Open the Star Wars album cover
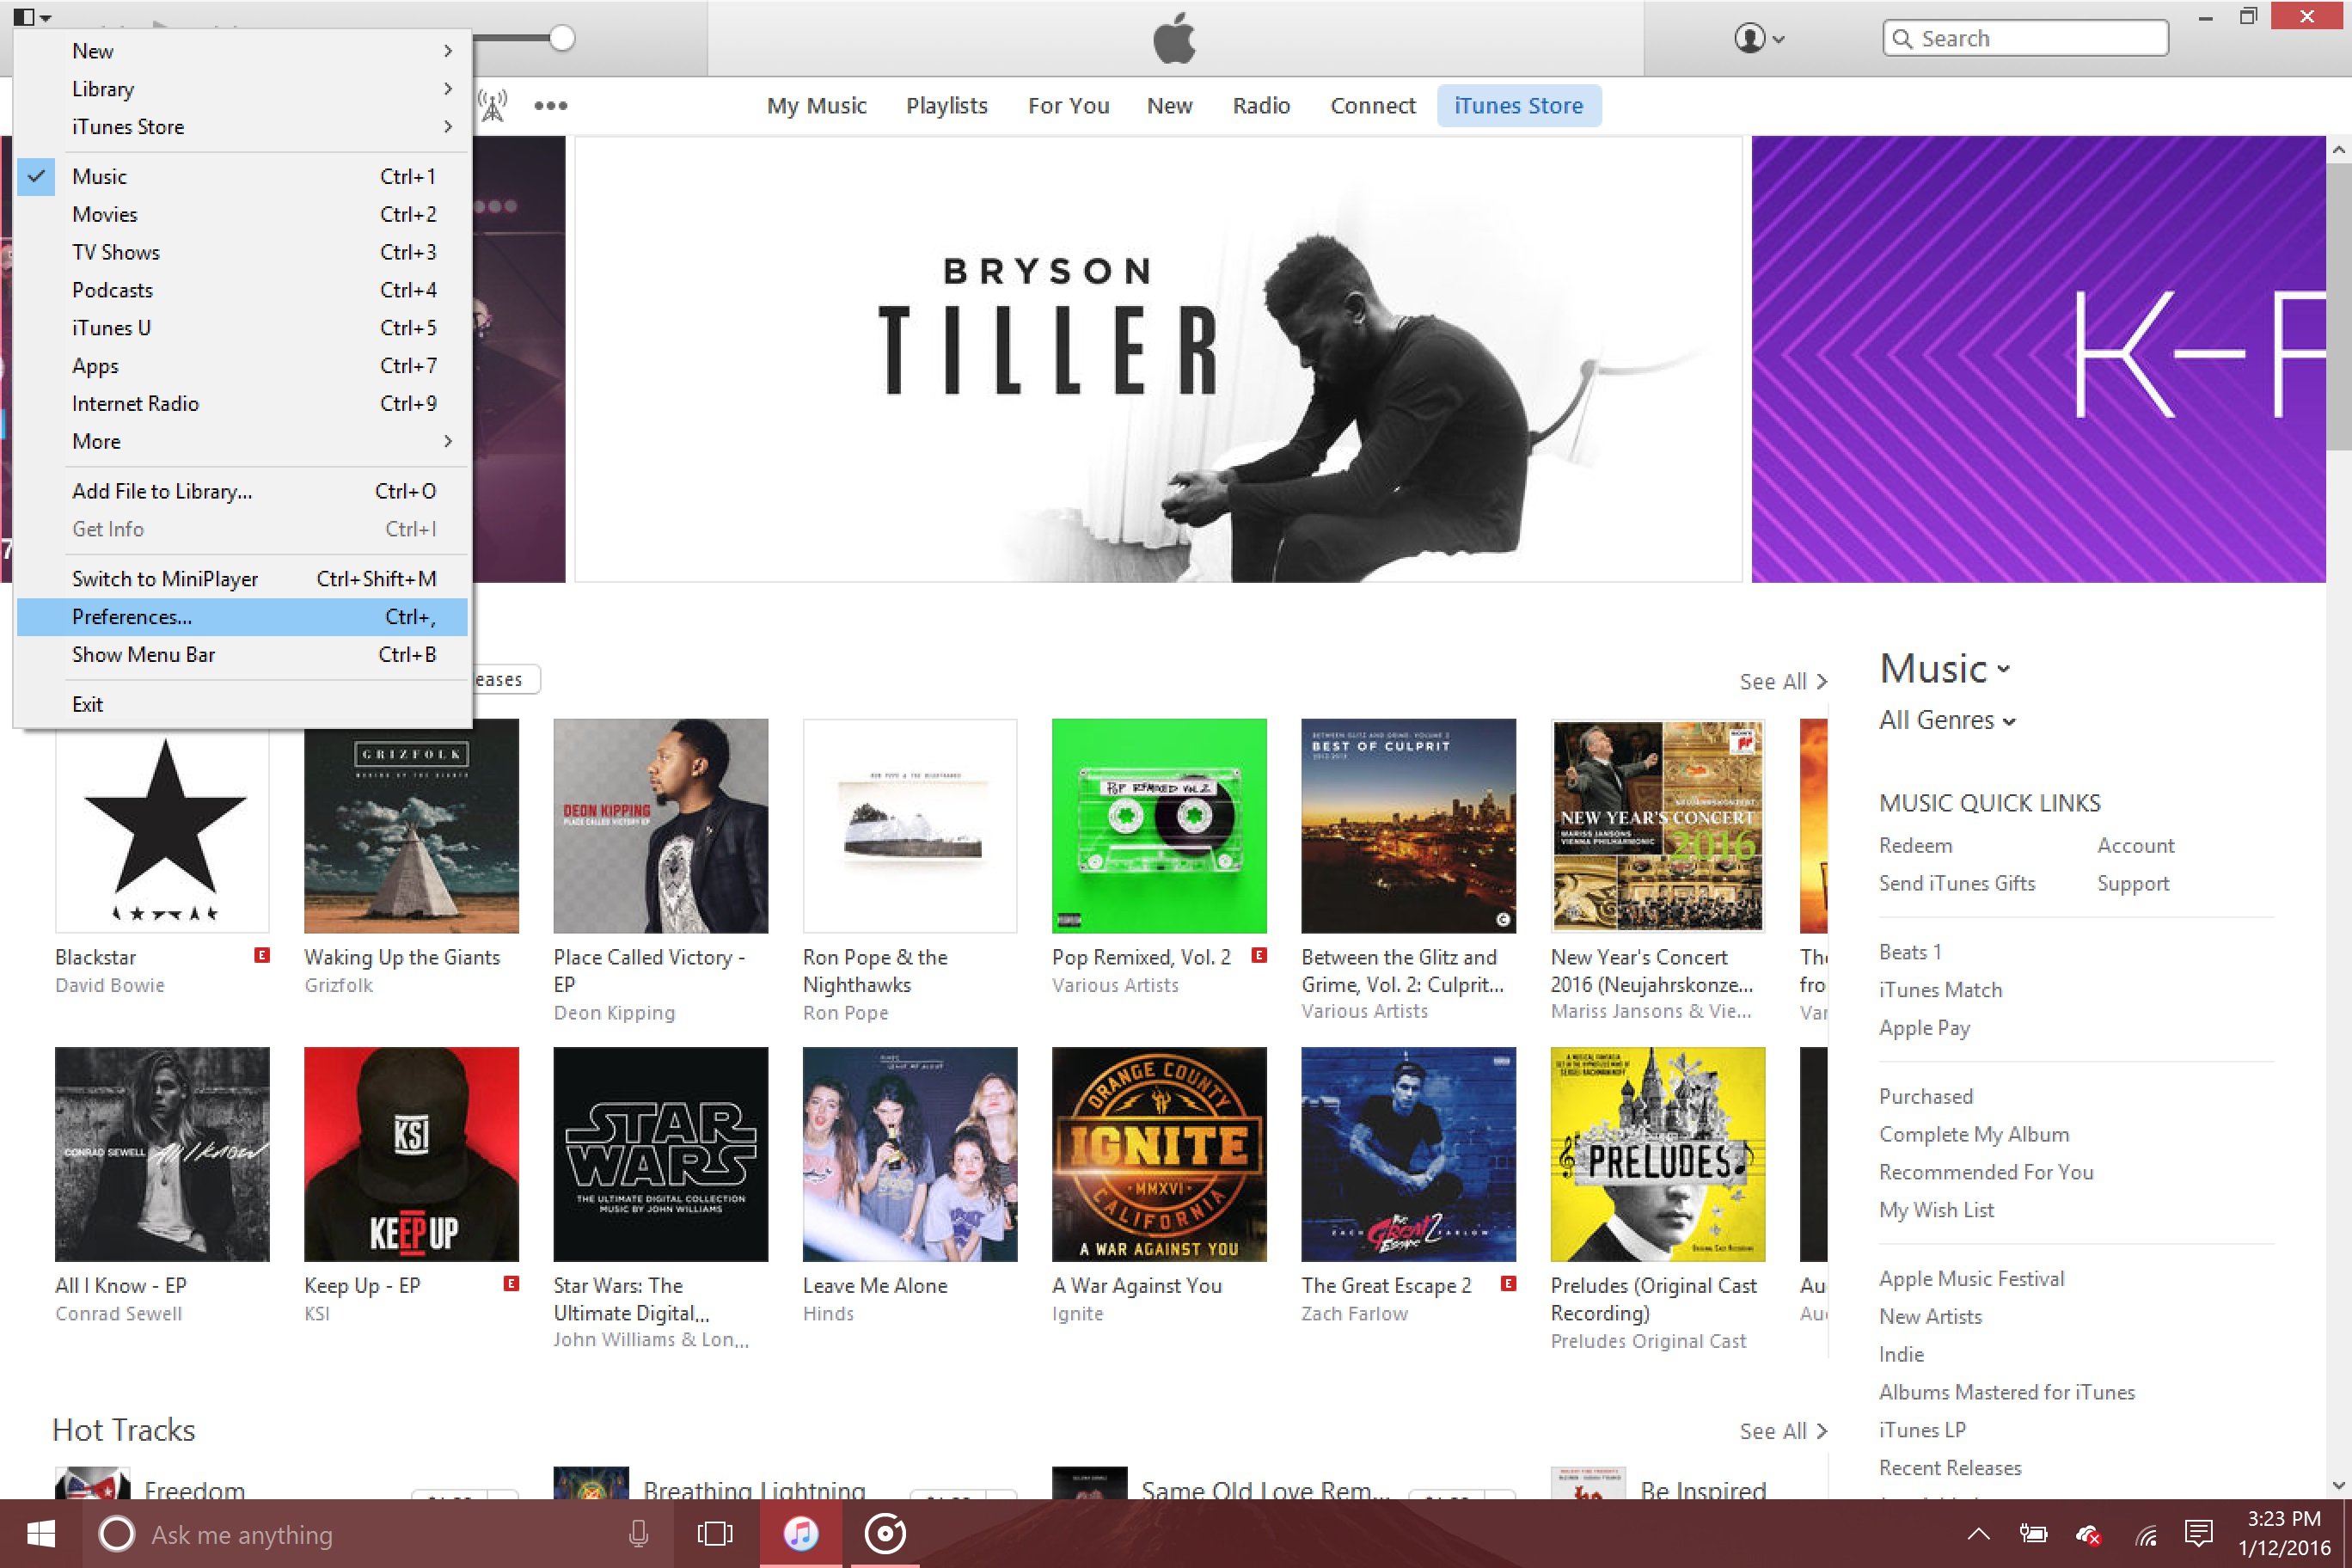2352x1568 pixels. tap(661, 1154)
